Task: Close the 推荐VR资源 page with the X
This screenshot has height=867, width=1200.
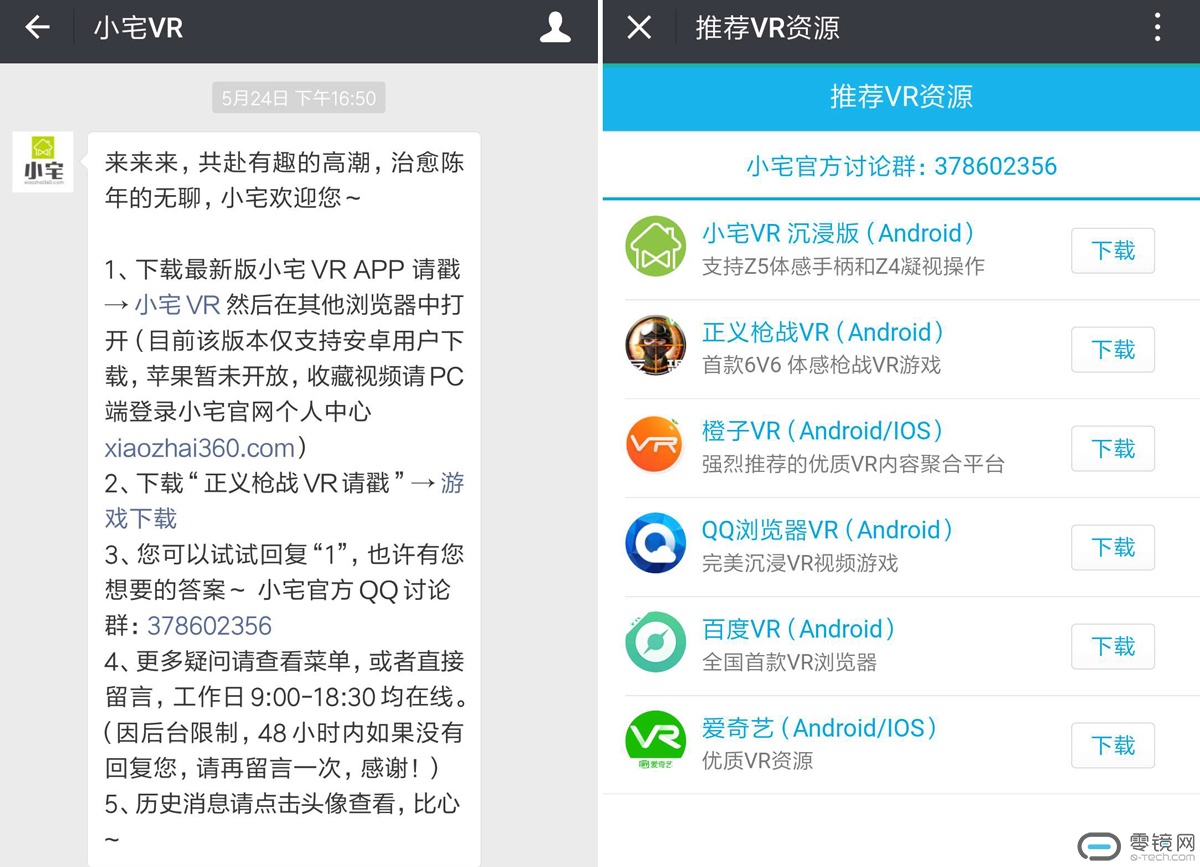Action: pyautogui.click(x=639, y=28)
